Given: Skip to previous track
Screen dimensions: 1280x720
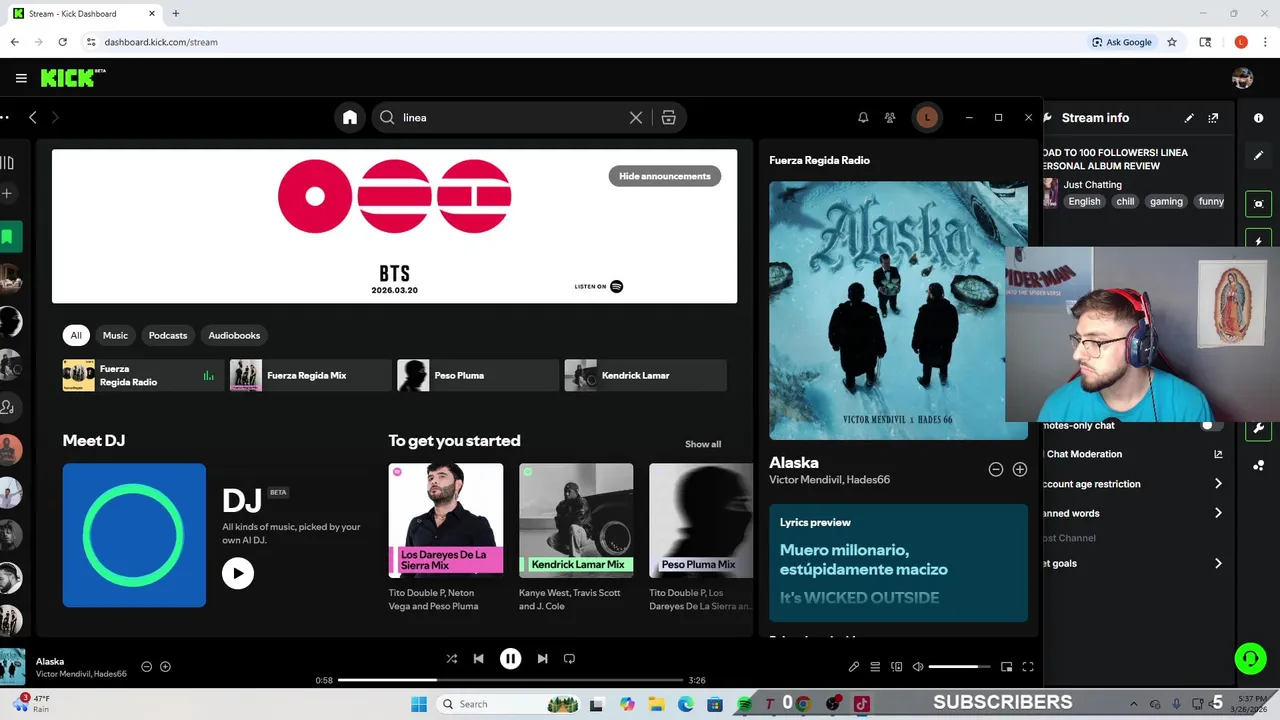Looking at the screenshot, I should 479,659.
